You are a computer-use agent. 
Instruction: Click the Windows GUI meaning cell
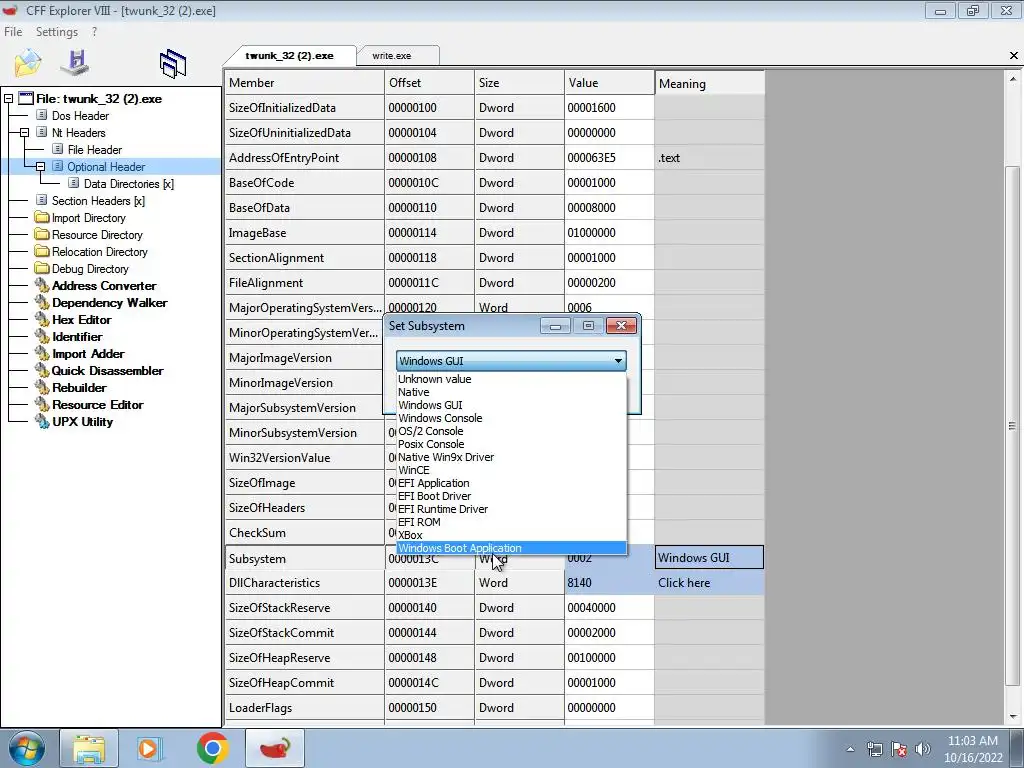tap(709, 558)
